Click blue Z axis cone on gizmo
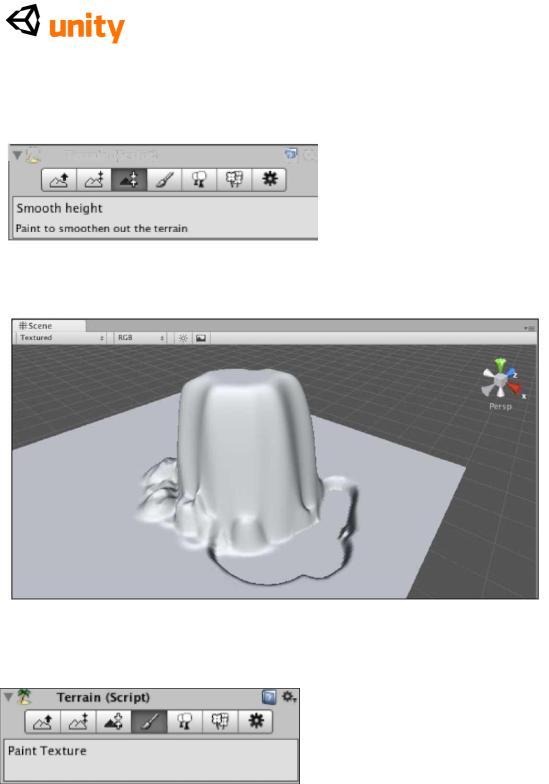 pos(512,374)
